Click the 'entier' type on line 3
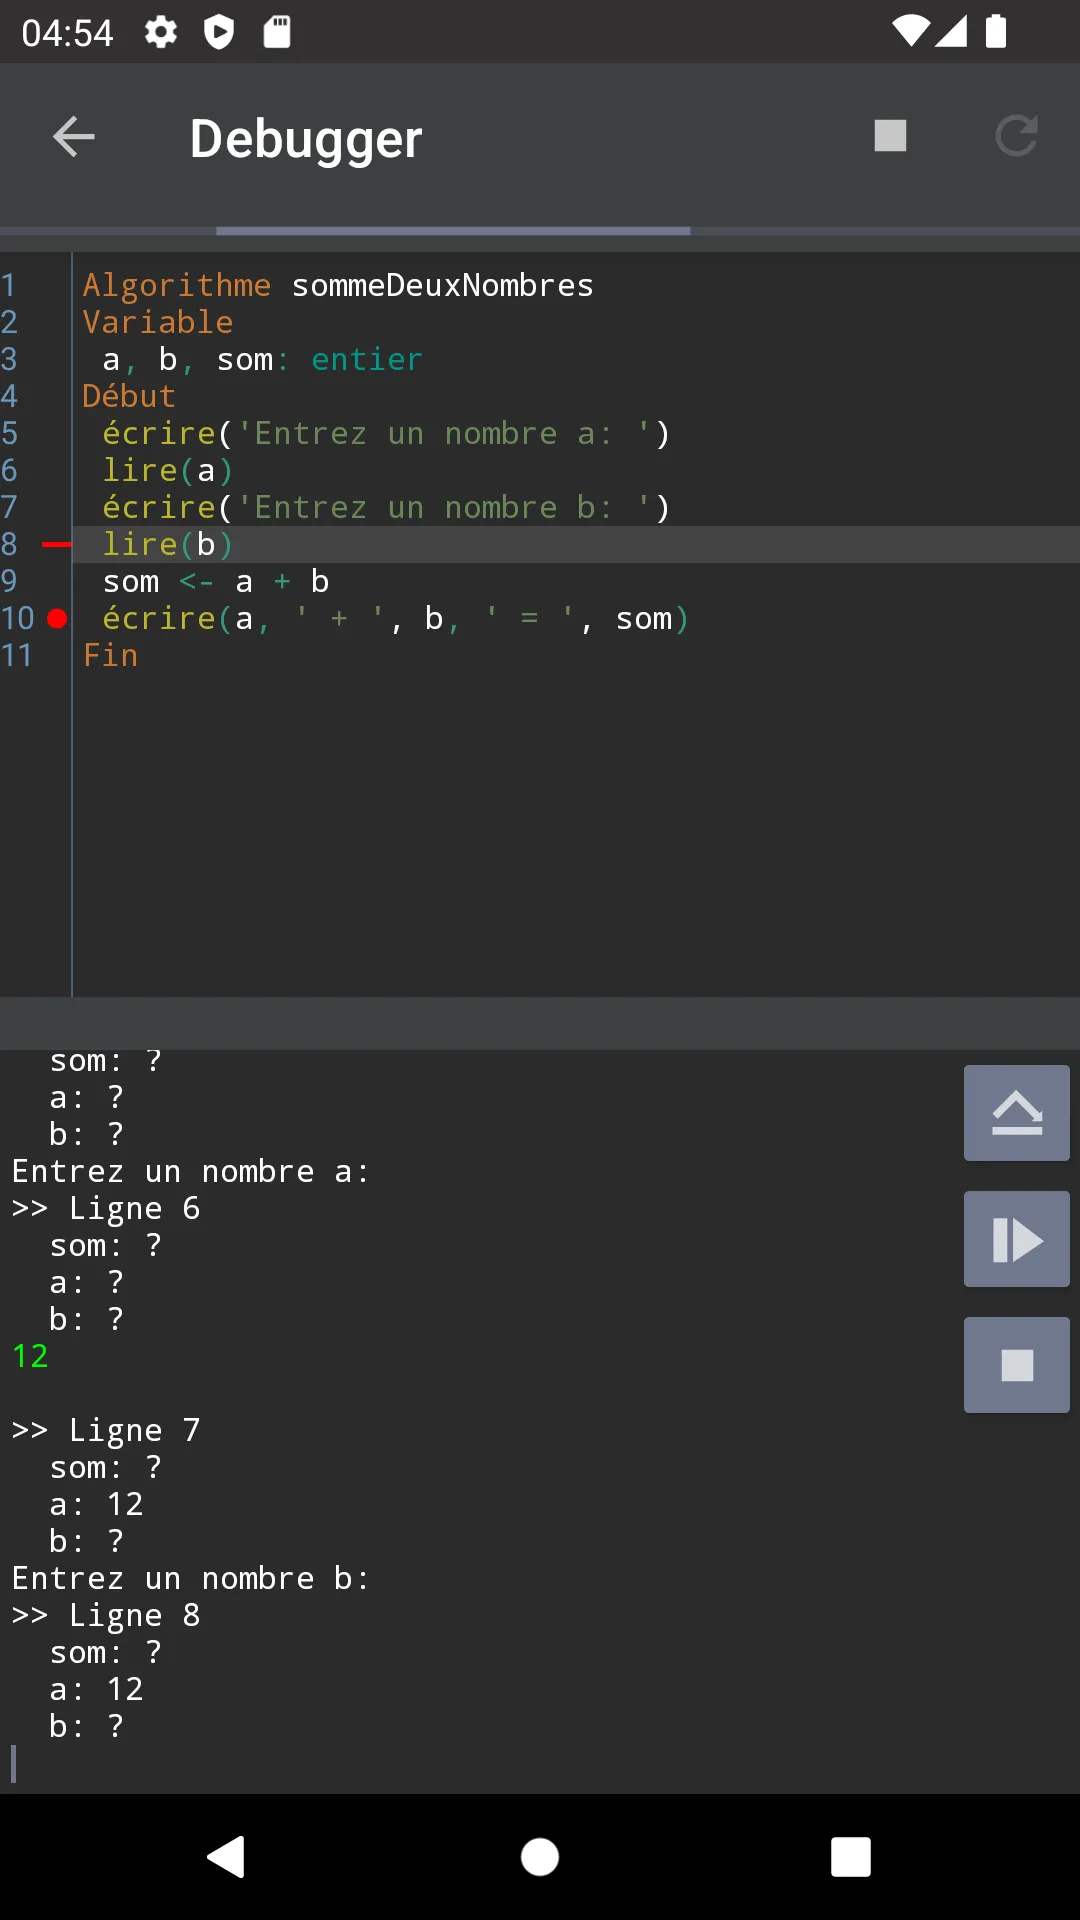The image size is (1080, 1920). (x=367, y=360)
